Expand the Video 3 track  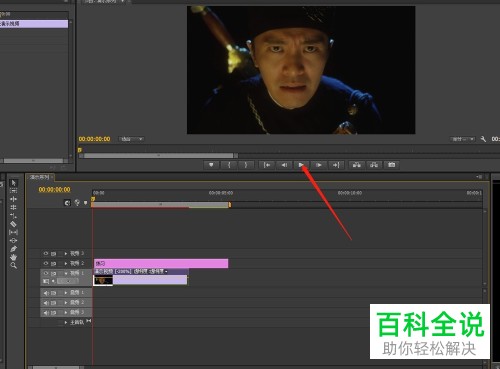(x=66, y=254)
